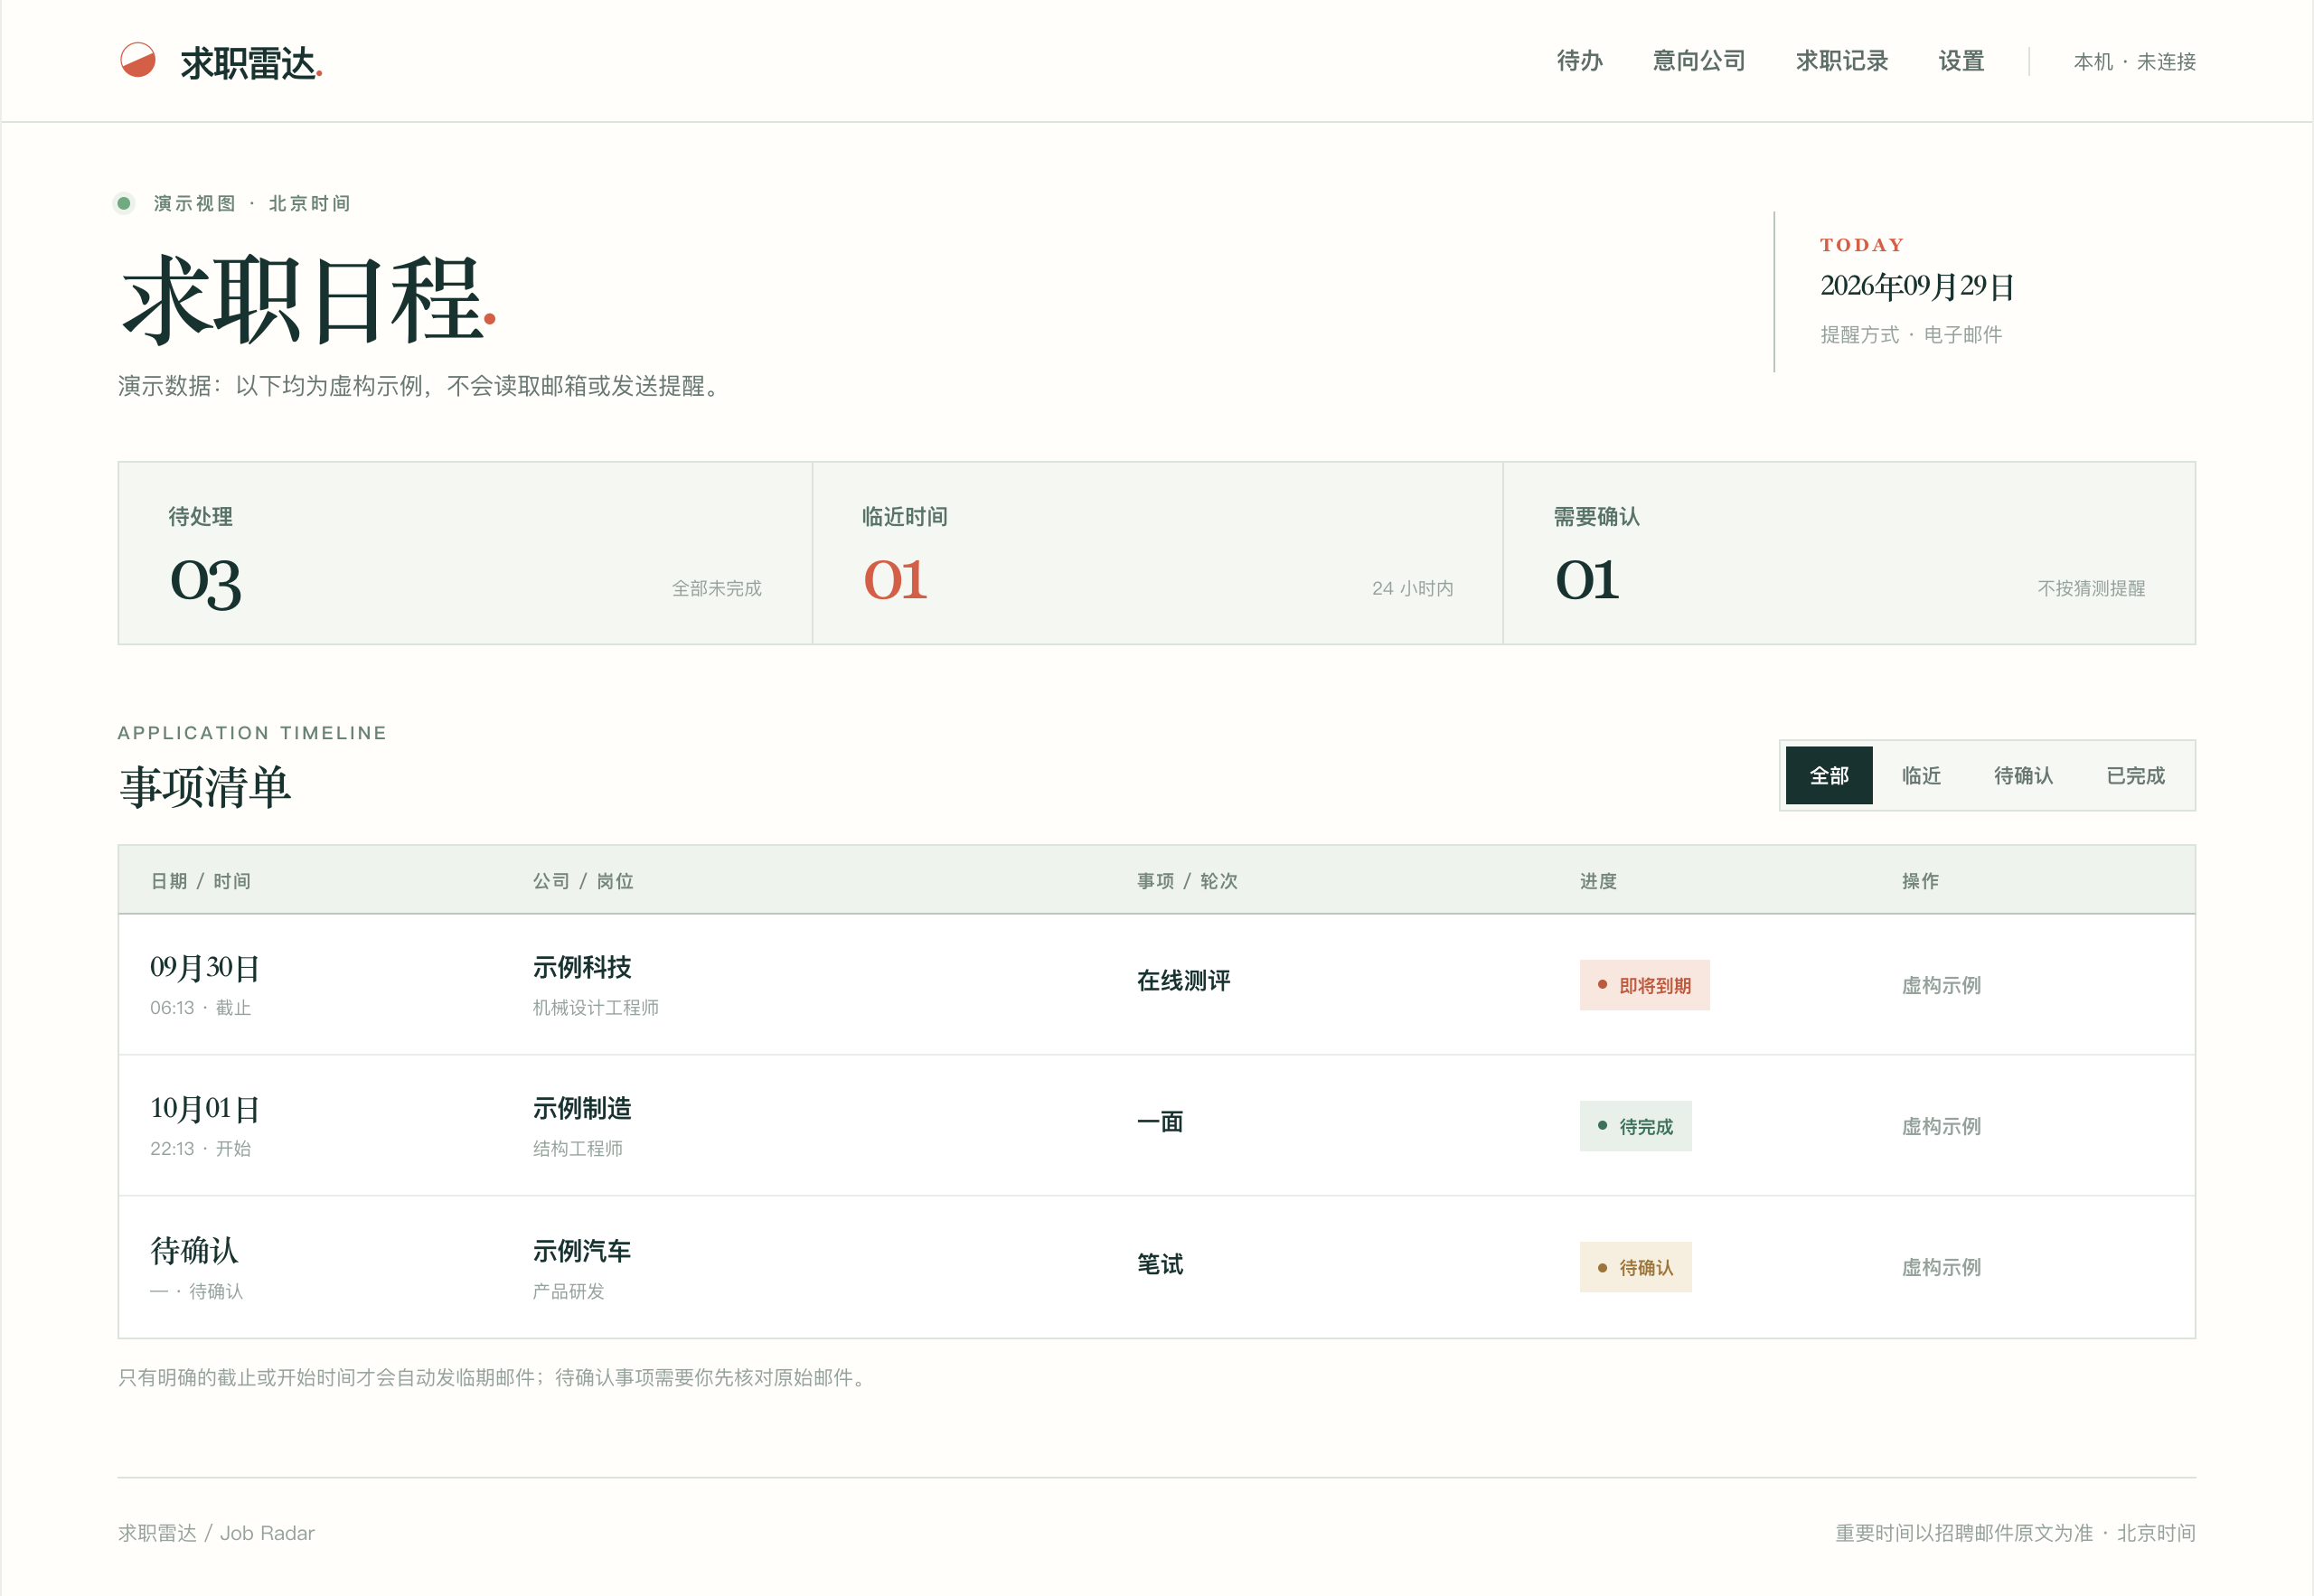Click the 一面 round cell

[1160, 1122]
